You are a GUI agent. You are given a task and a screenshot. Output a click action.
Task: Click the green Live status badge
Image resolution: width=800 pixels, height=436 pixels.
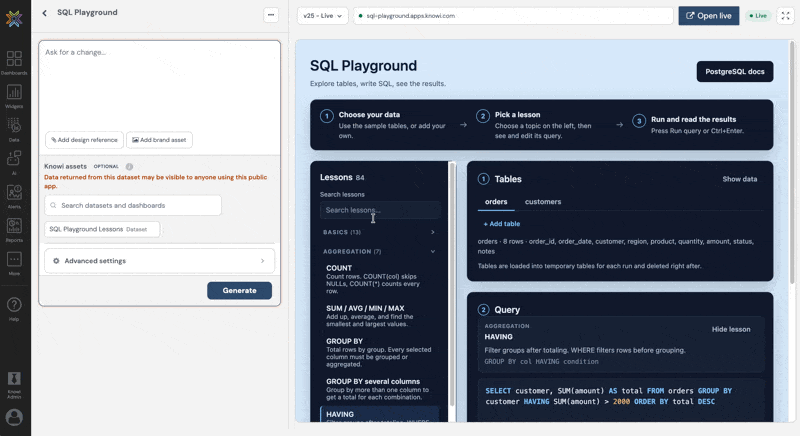[758, 16]
